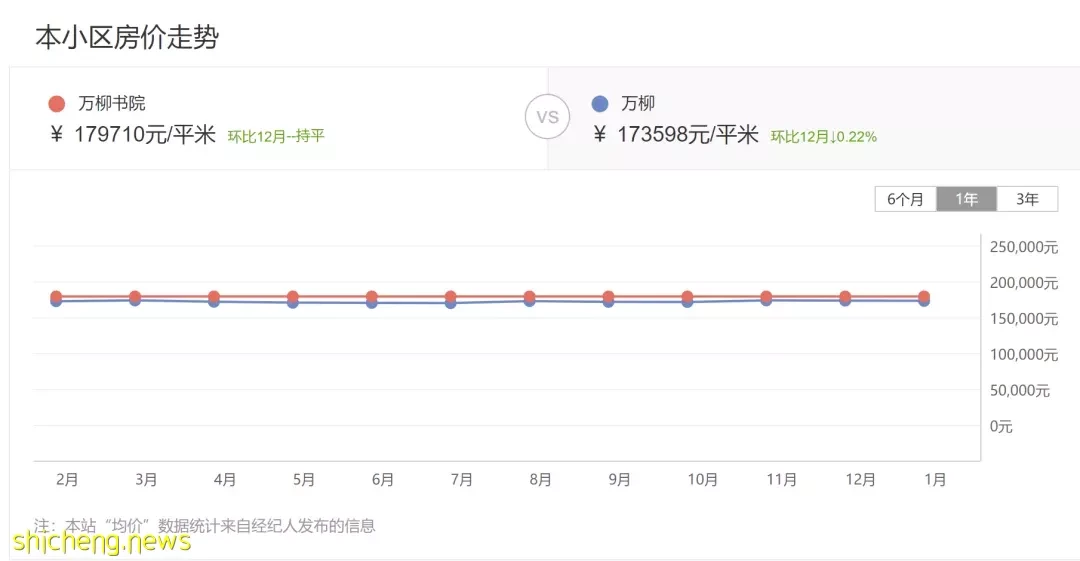Click the 环比12月↓0.22% change text

(x=824, y=136)
